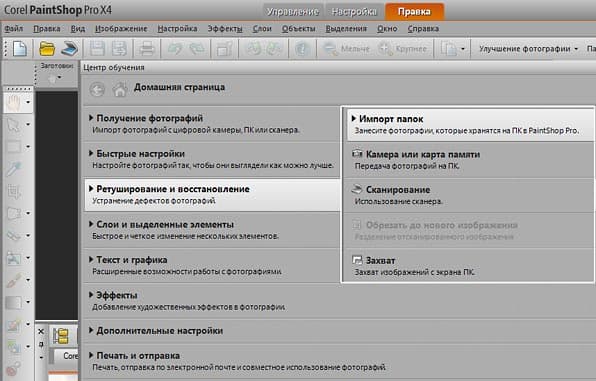Expand Текст и графика topic
The width and height of the screenshot is (596, 381).
point(212,265)
